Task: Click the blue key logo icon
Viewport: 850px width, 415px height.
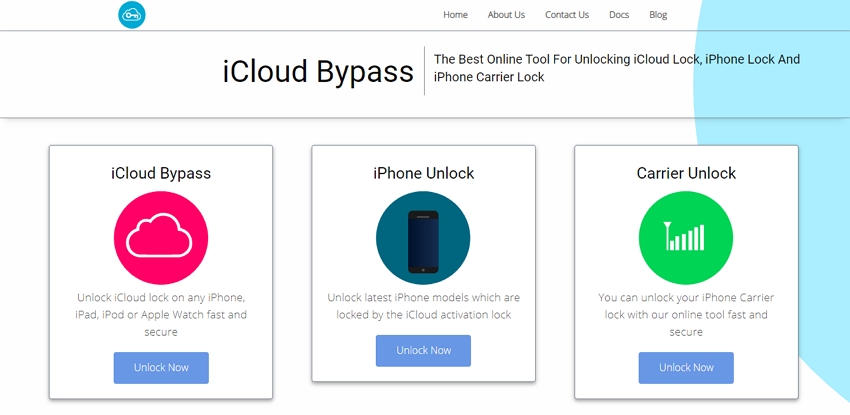Action: coord(131,15)
